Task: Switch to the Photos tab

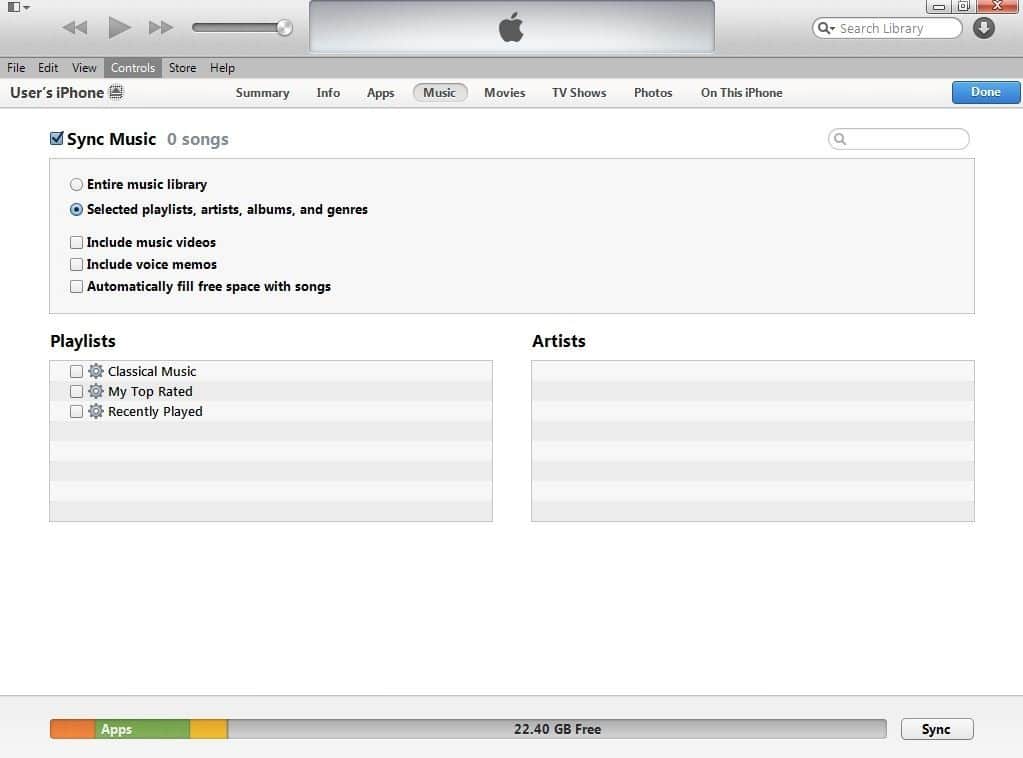Action: [652, 93]
